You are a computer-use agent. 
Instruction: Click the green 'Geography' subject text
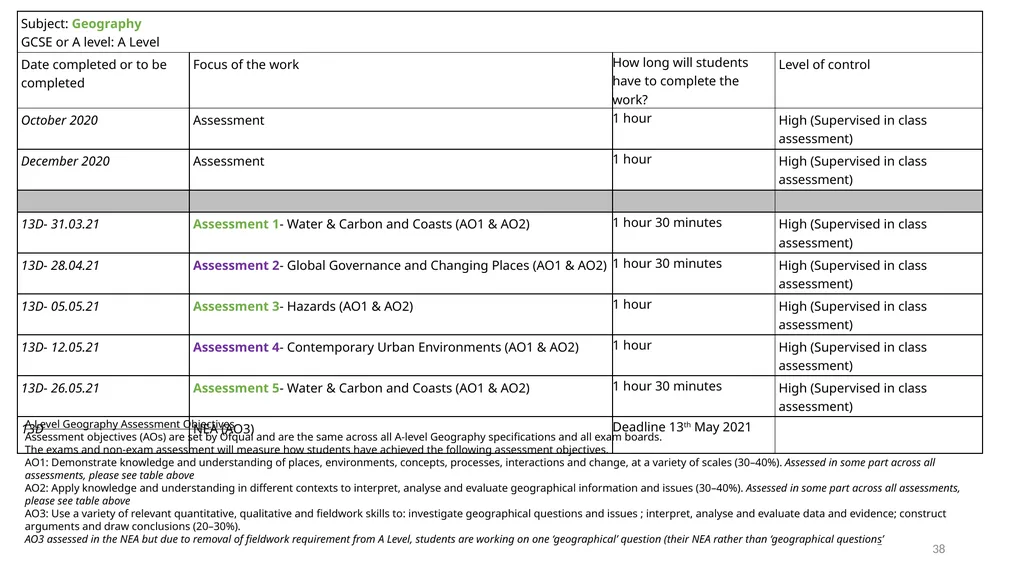point(106,24)
